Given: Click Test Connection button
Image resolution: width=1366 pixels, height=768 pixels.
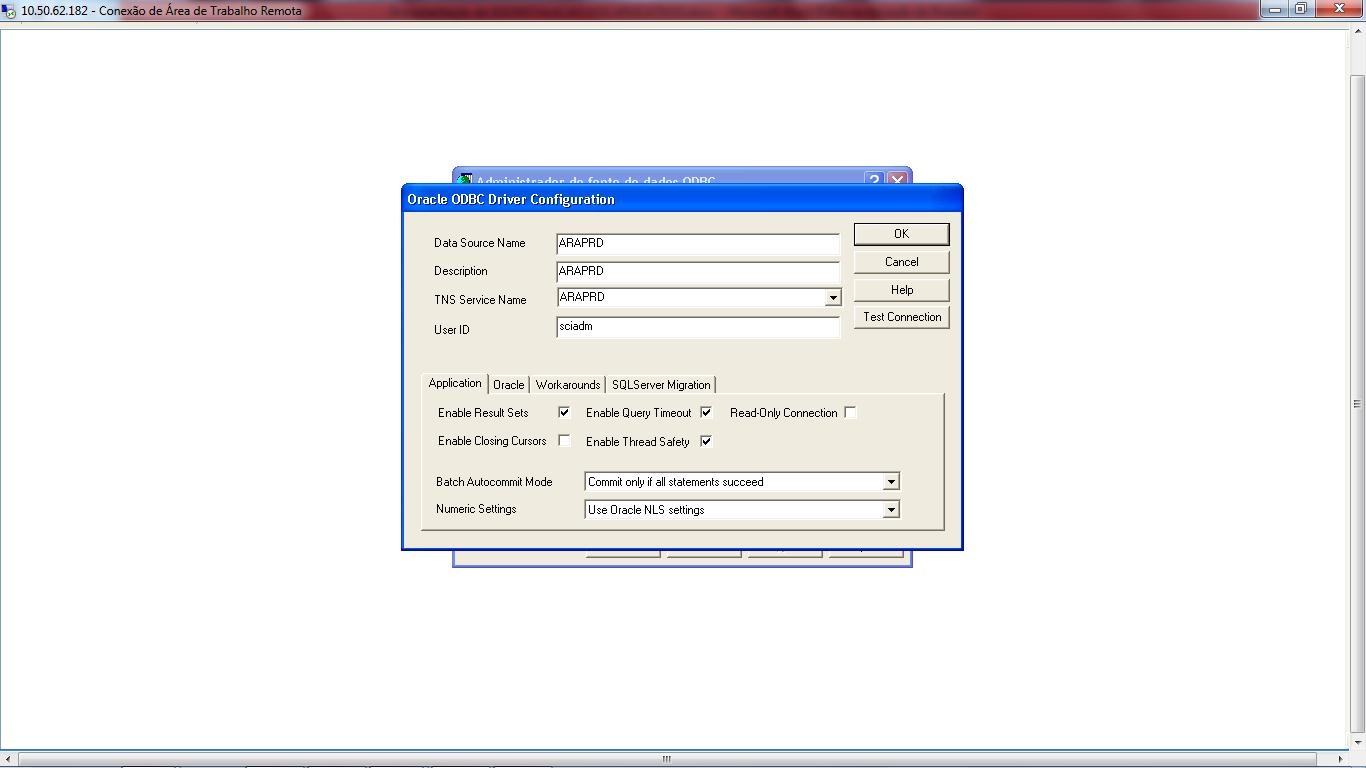Looking at the screenshot, I should tap(901, 317).
